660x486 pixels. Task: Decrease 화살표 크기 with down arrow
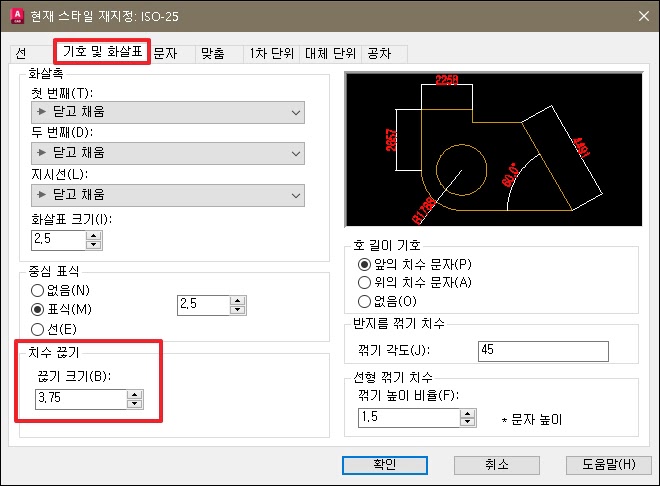93,245
